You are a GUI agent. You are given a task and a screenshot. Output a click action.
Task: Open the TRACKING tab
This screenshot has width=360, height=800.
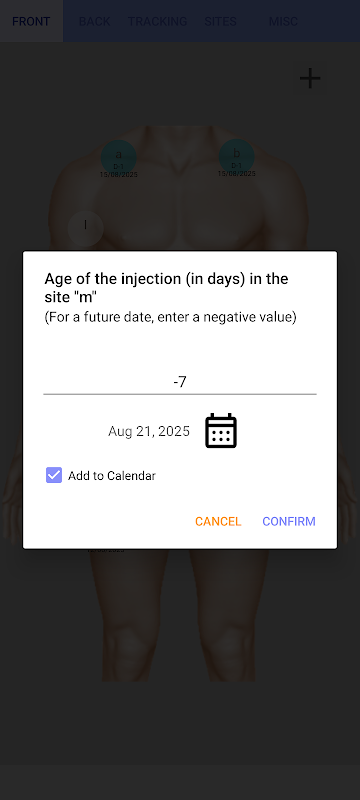158,21
